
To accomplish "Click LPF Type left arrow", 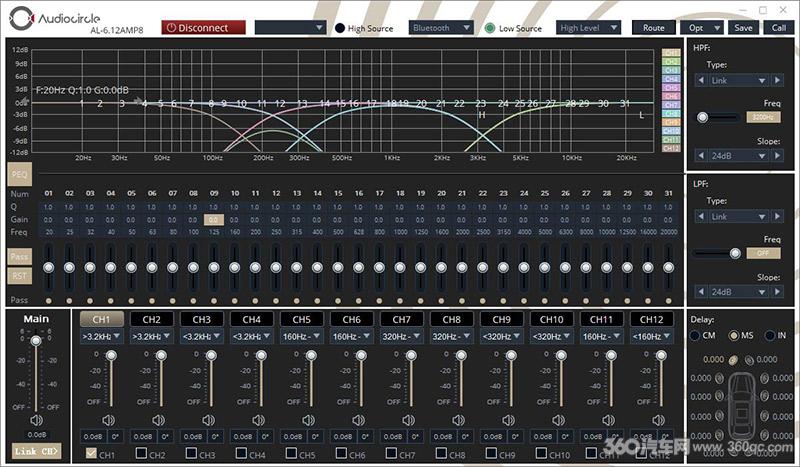I will pos(701,216).
